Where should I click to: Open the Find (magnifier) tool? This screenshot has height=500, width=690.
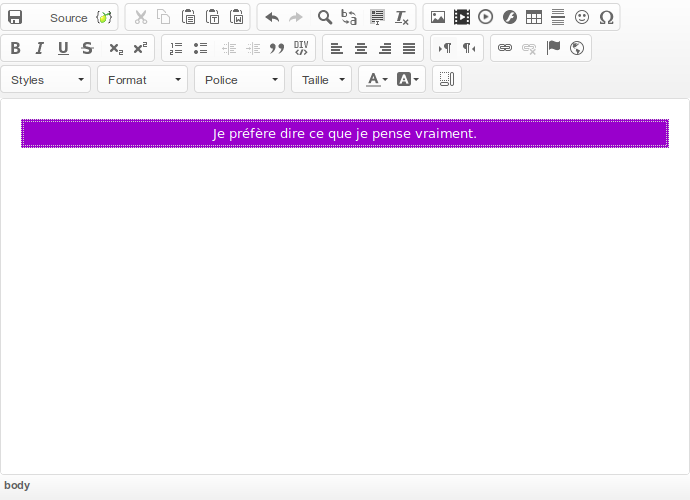pos(324,17)
